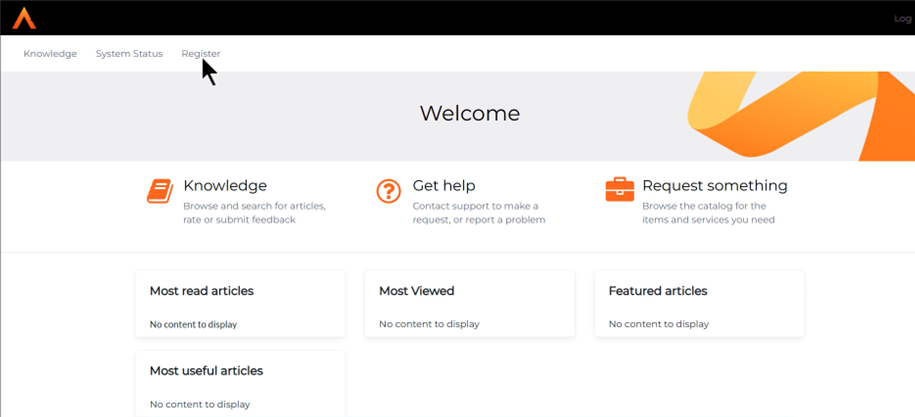Click the Welcome banner heading
The width and height of the screenshot is (915, 417).
coord(470,114)
